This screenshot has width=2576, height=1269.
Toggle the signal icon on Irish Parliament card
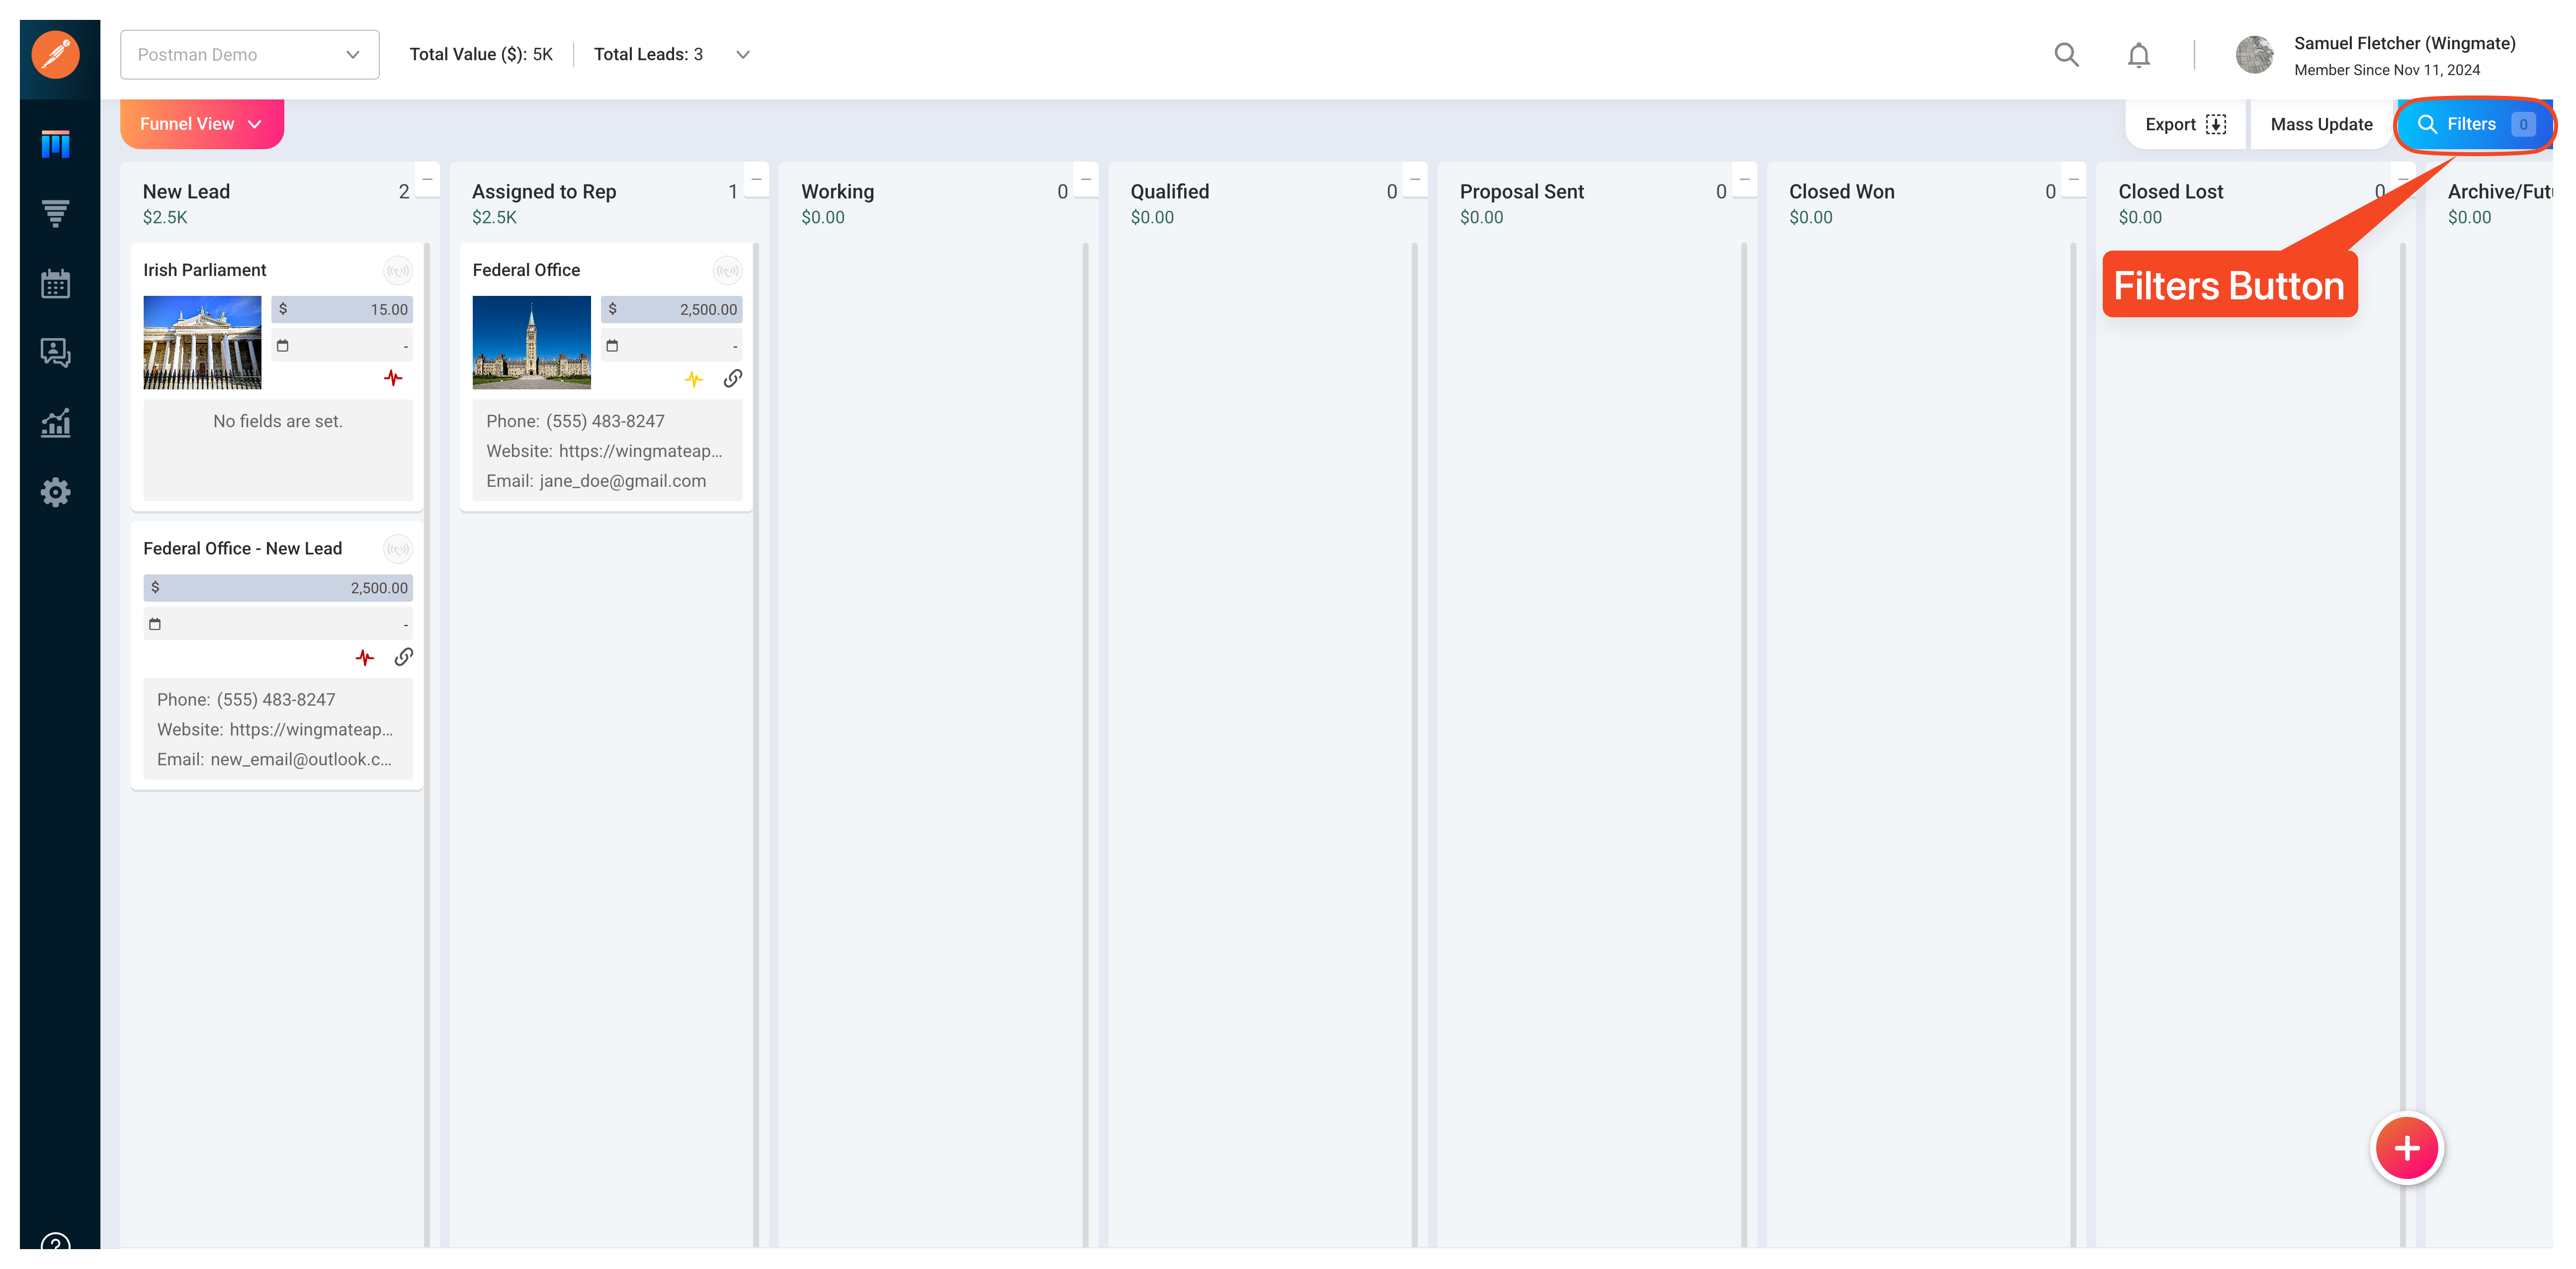pos(398,270)
